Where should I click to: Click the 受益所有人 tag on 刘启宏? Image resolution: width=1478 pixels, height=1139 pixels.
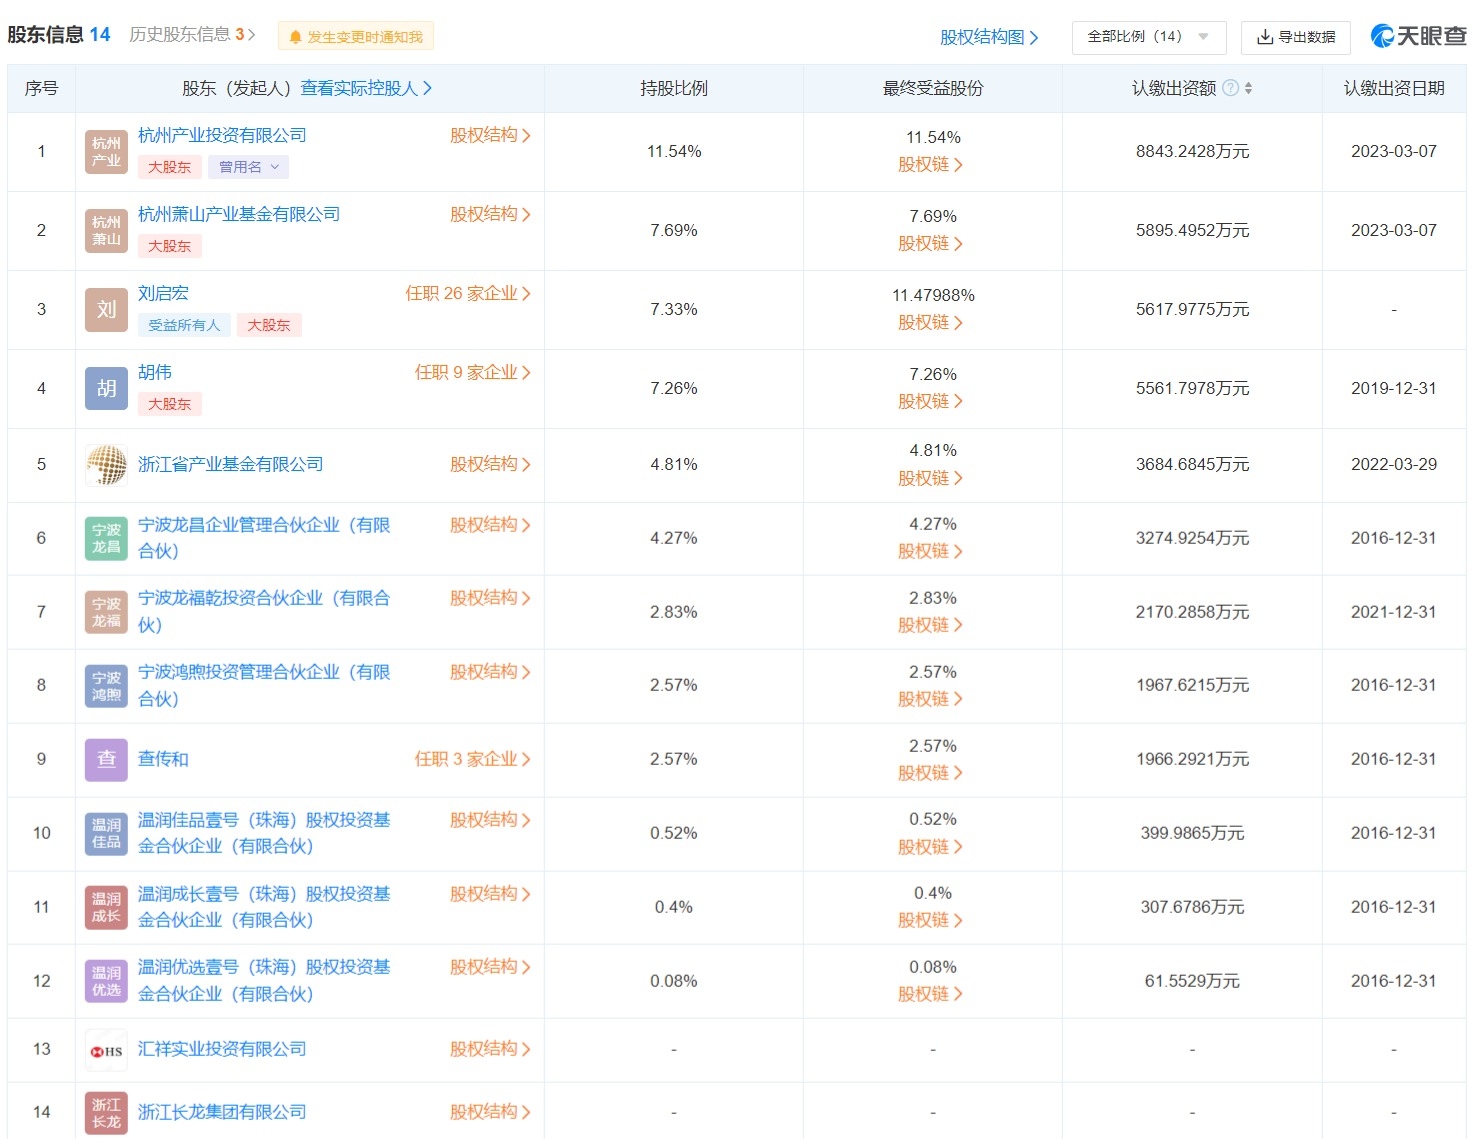184,325
